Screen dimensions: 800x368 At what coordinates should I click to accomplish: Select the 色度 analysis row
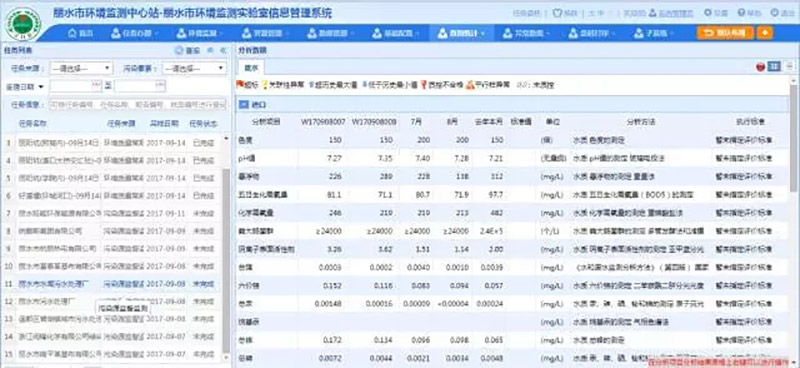[x=513, y=140]
